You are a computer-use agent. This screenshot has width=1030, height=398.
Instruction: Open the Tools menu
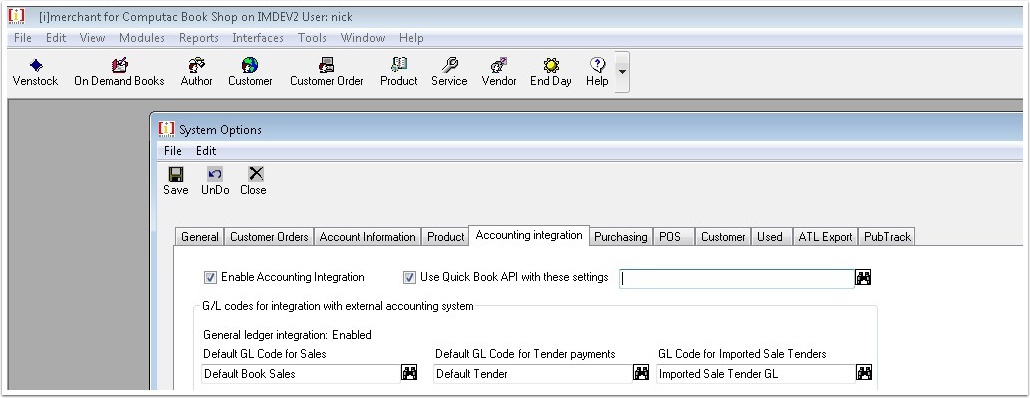312,38
